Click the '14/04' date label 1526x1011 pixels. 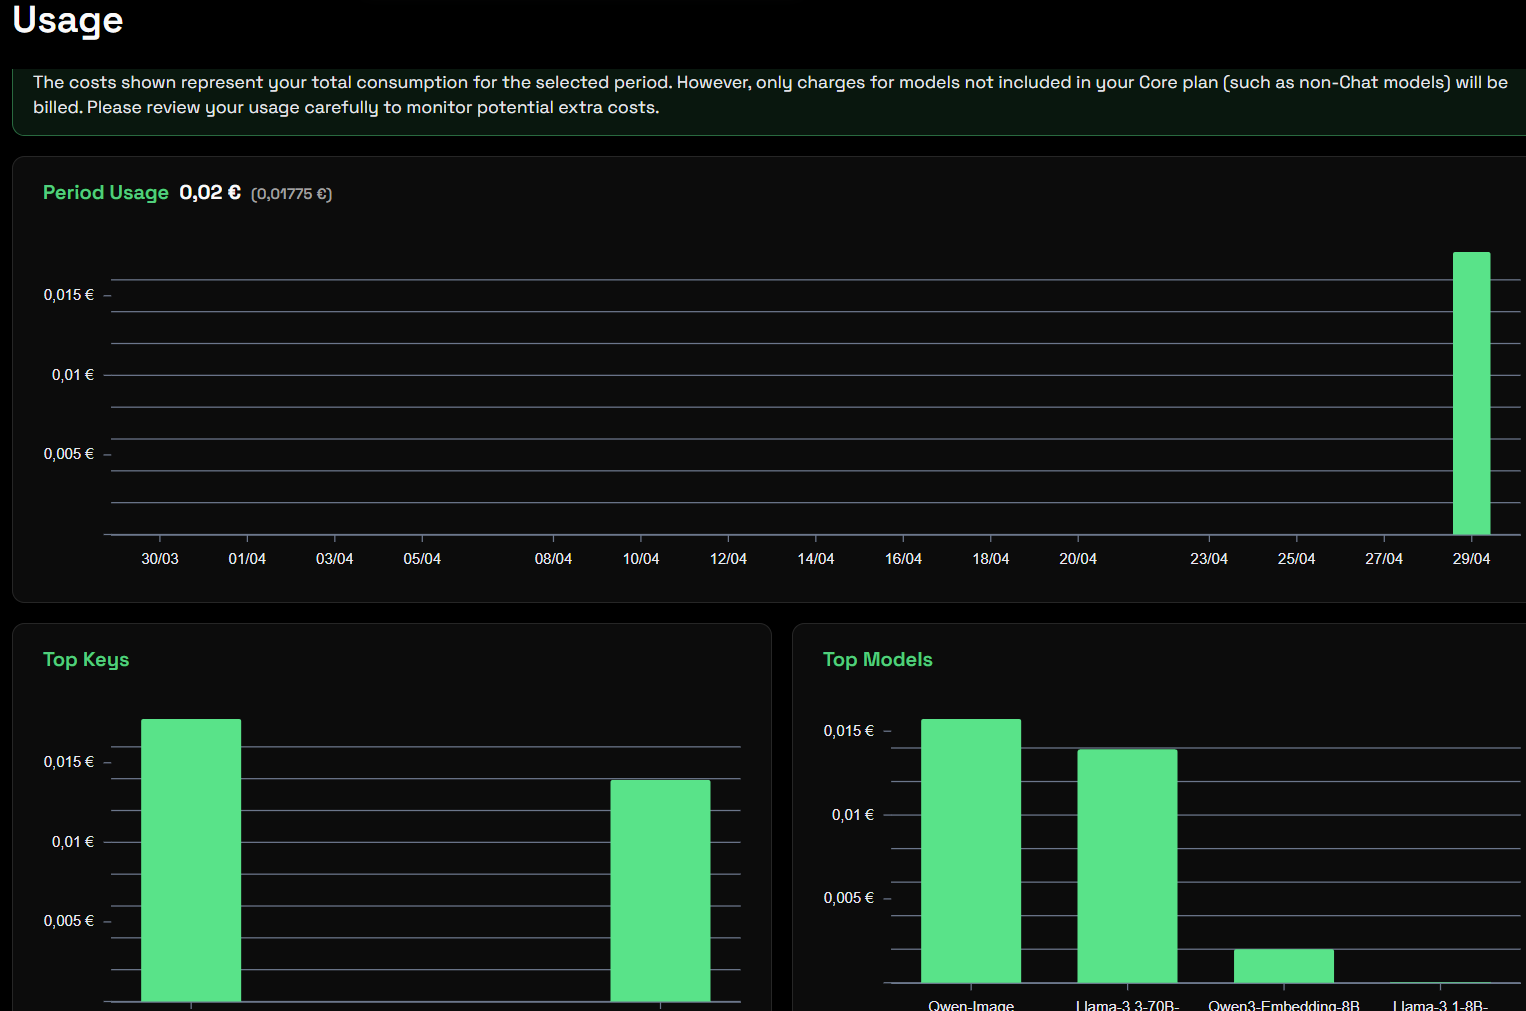[x=816, y=559]
